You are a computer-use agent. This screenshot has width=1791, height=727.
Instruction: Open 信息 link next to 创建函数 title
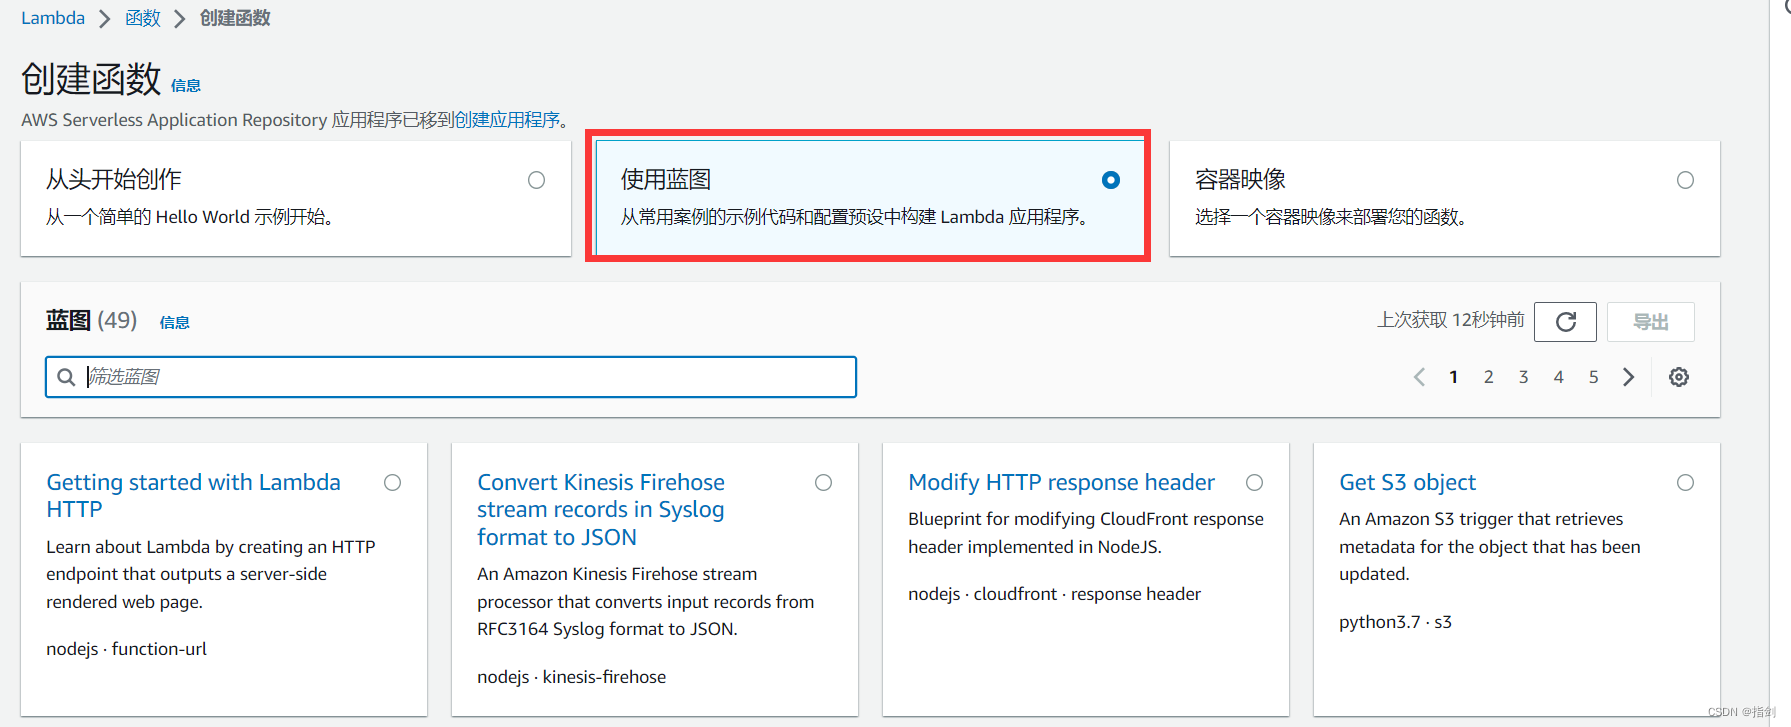(x=186, y=86)
